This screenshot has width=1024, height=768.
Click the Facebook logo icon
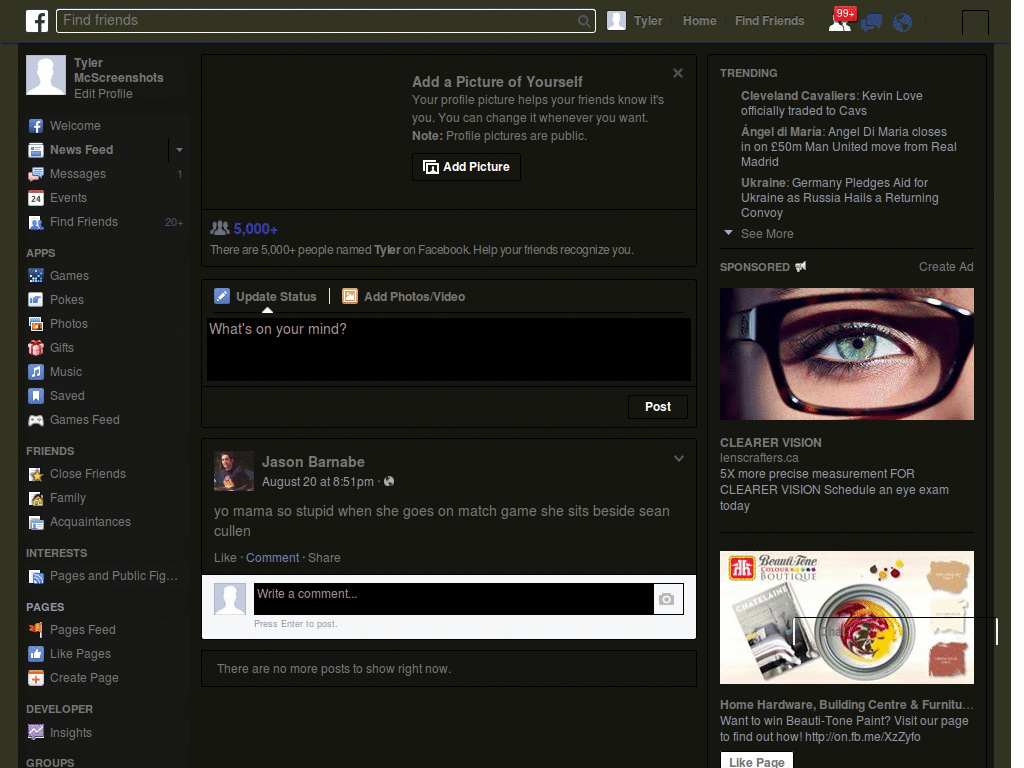[37, 21]
